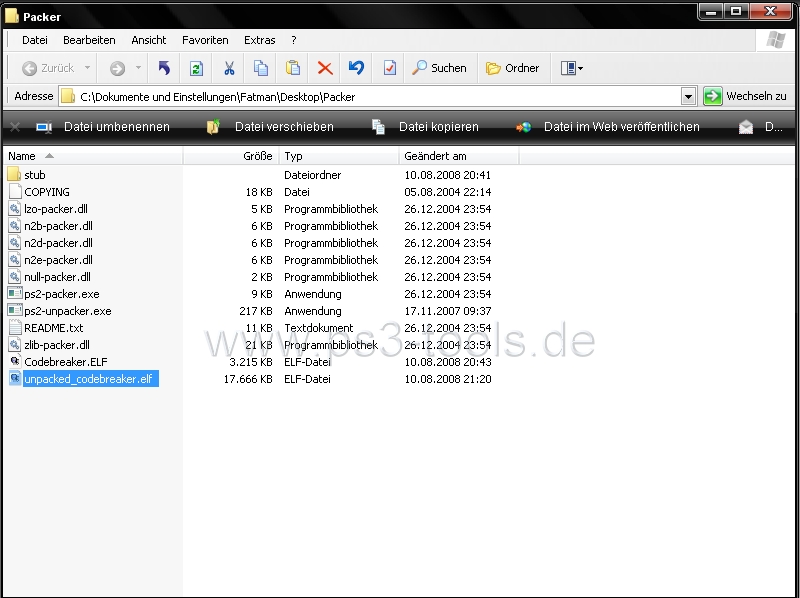Click Wechseln zu go button
This screenshot has height=598, width=800.
745,96
